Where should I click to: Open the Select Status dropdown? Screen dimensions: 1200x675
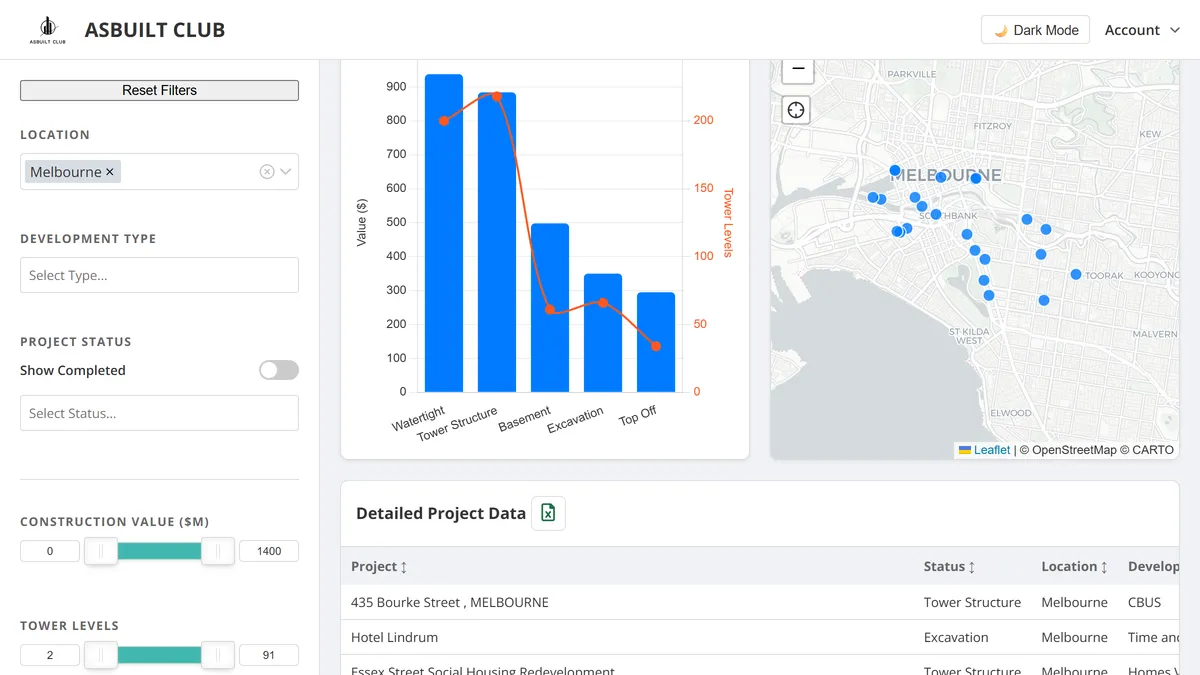click(x=159, y=413)
